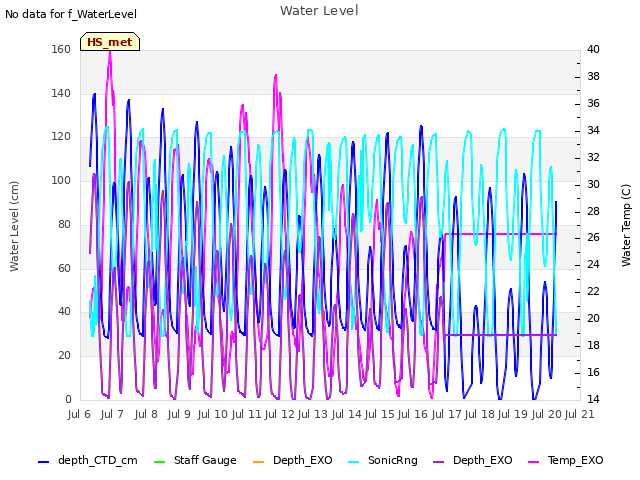Select the Water Level (cm) axis label

pyautogui.click(x=14, y=226)
